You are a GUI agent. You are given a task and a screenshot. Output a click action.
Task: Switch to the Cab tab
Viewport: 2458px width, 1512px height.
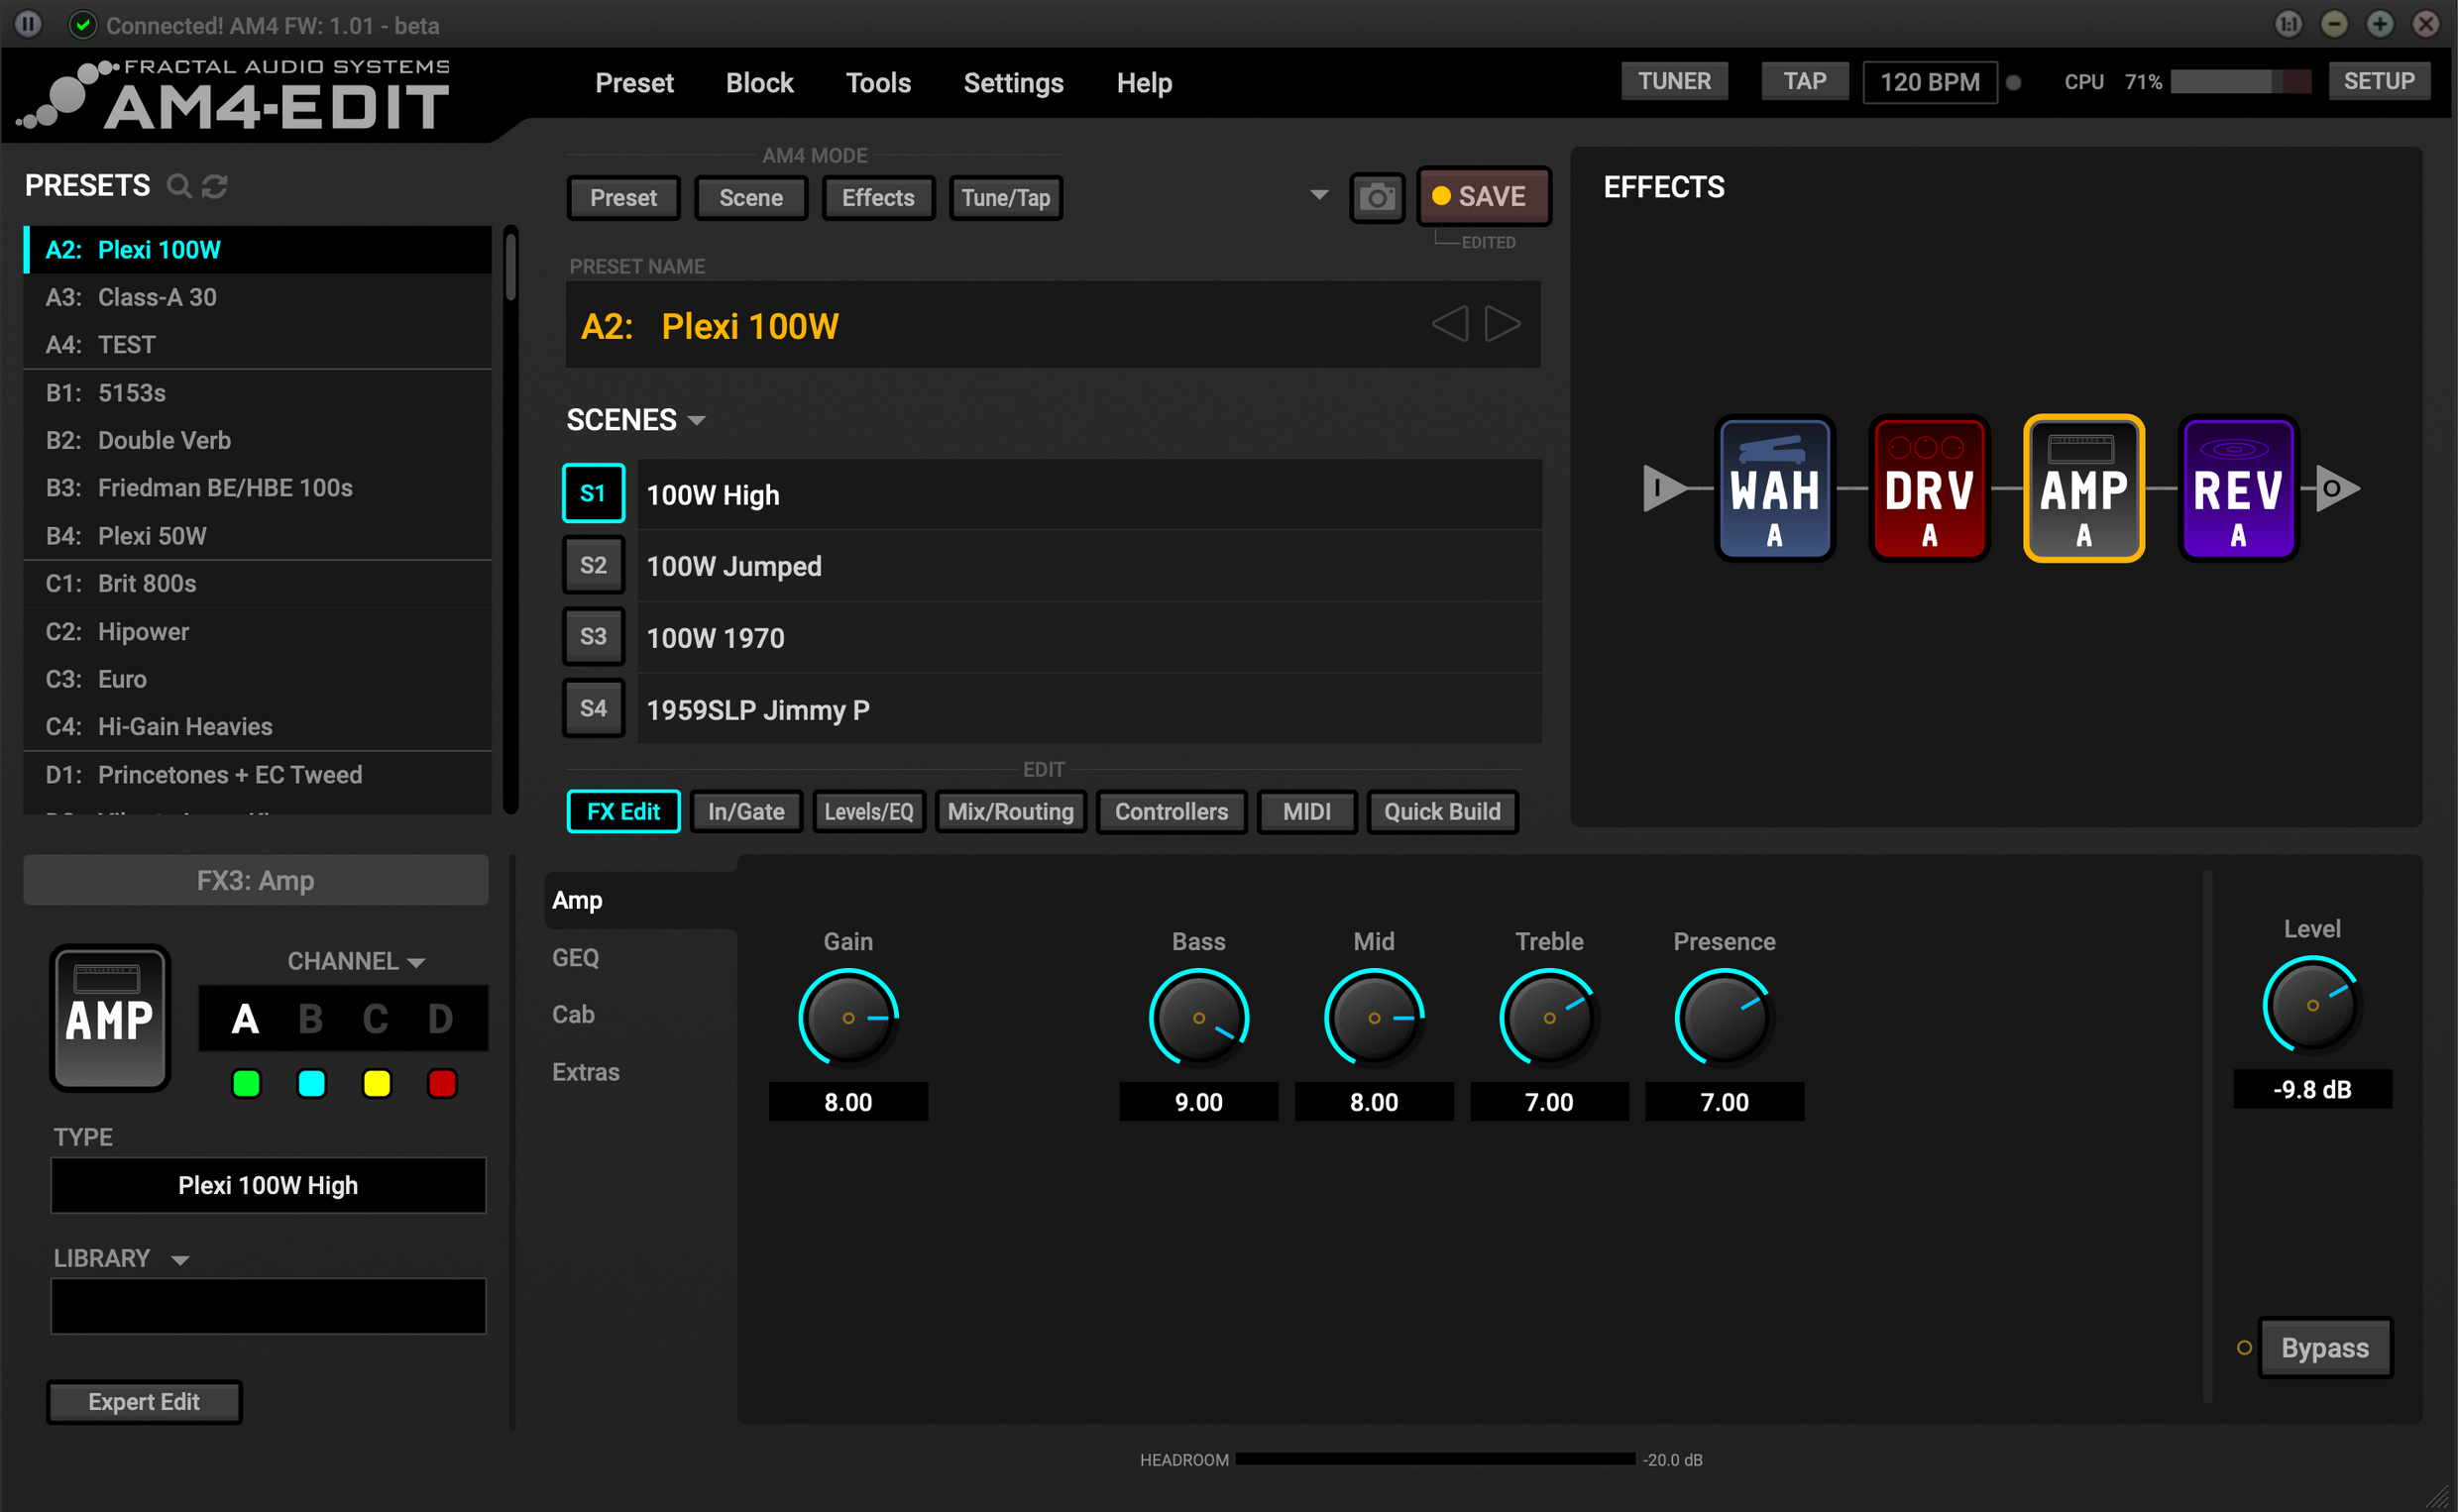(x=573, y=1014)
